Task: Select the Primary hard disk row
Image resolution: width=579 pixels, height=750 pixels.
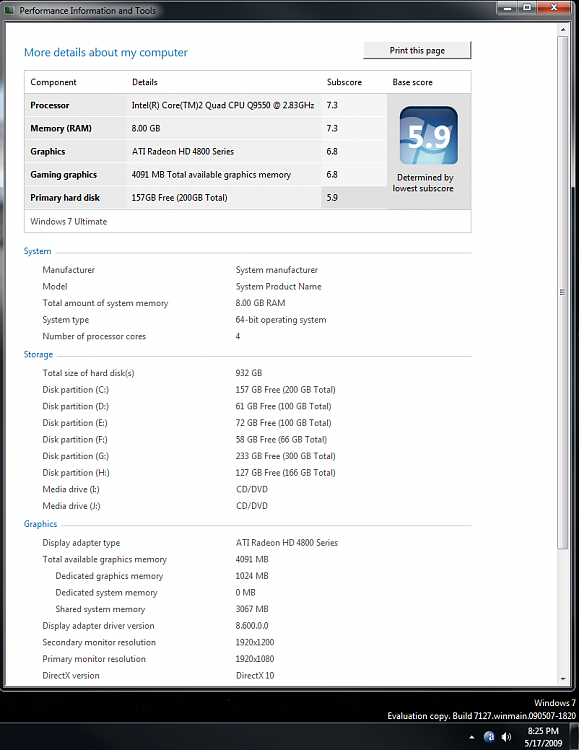Action: pos(206,198)
